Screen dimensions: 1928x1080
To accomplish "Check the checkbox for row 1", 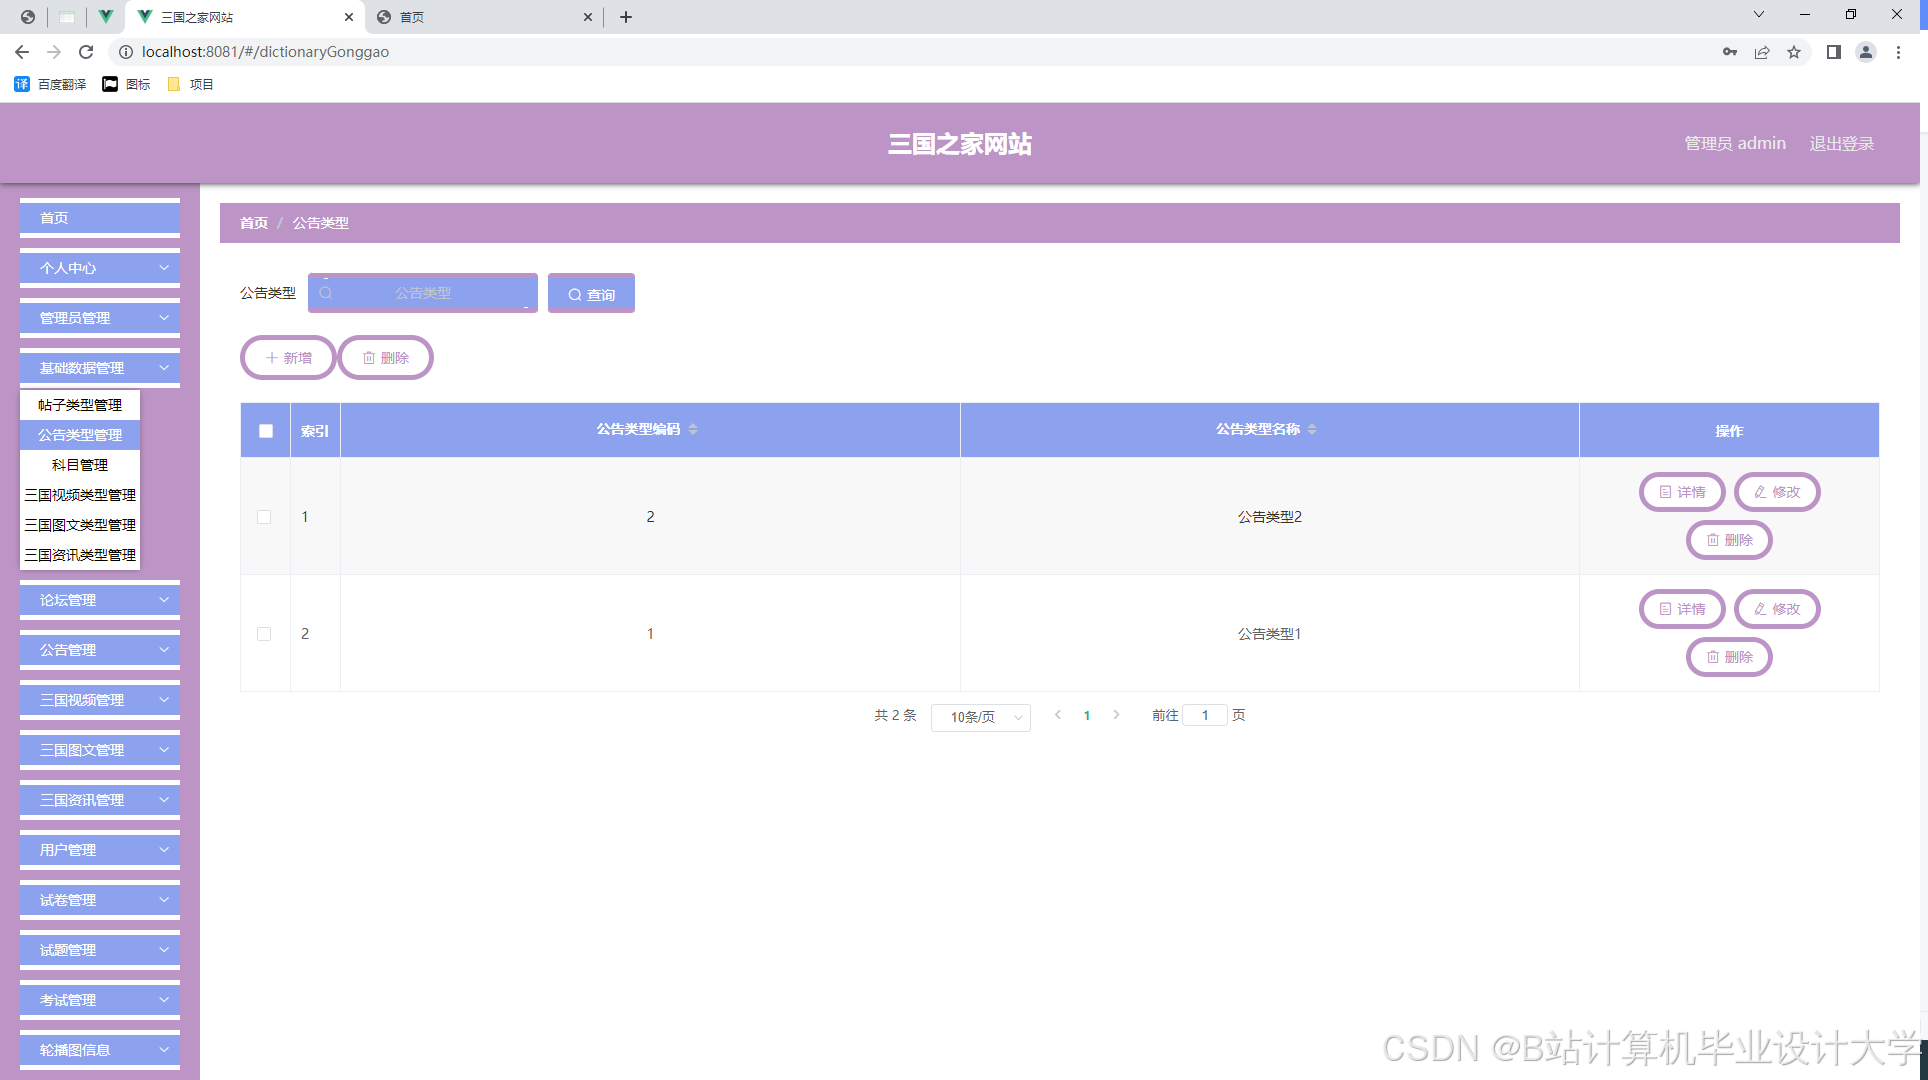I will (264, 517).
